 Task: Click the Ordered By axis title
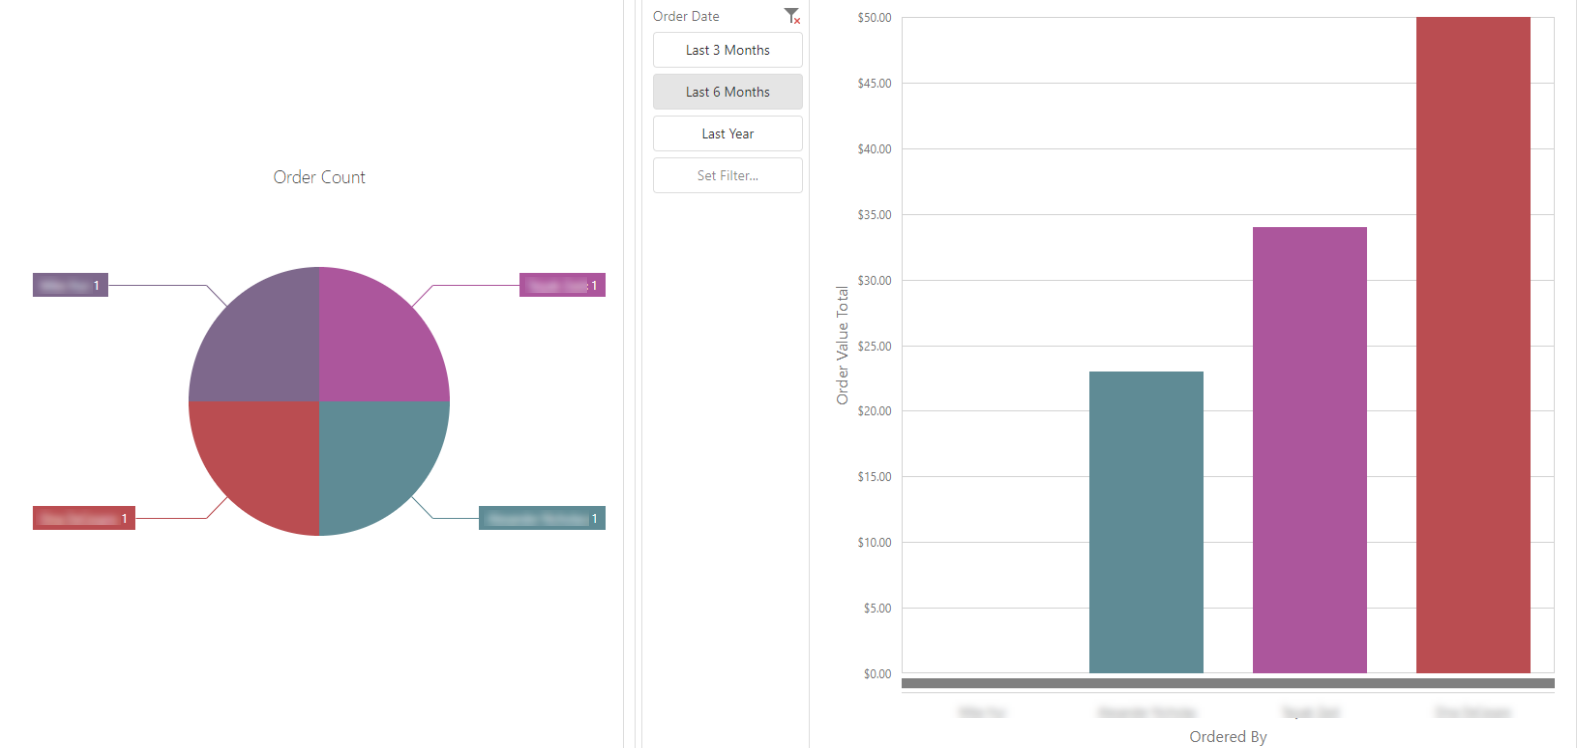click(x=1227, y=737)
